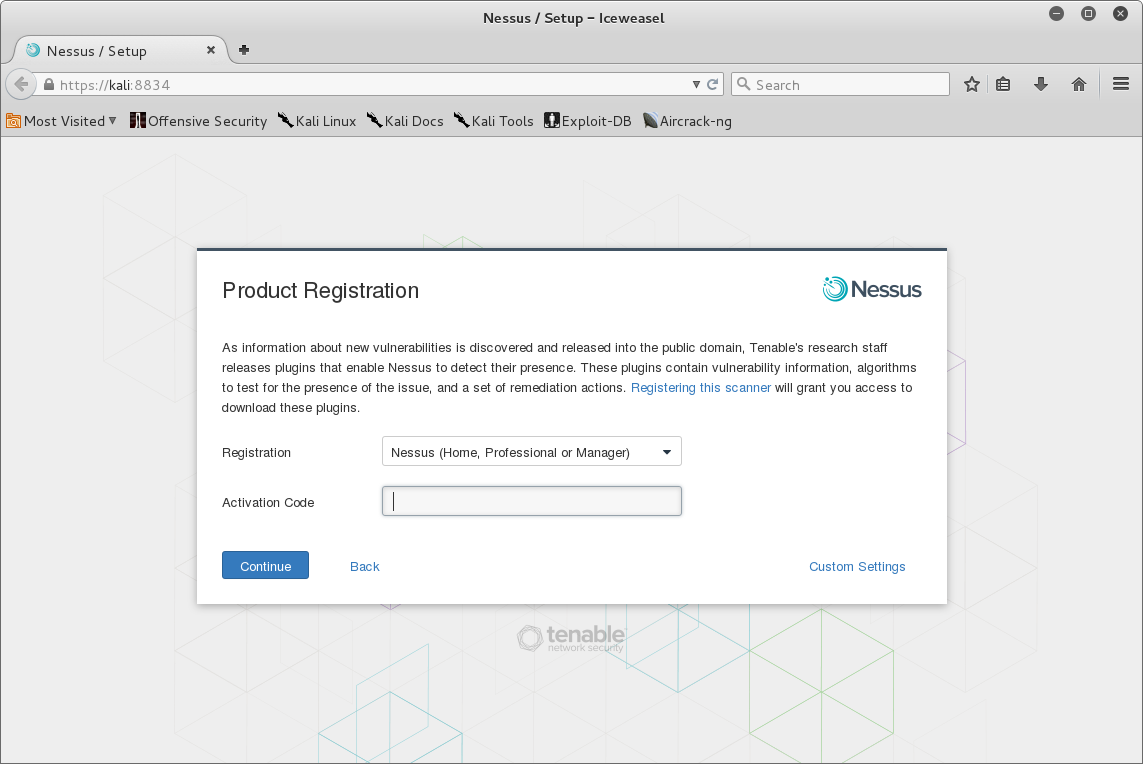This screenshot has width=1143, height=764.
Task: Open the Kali Docs bookmark
Action: pyautogui.click(x=405, y=121)
